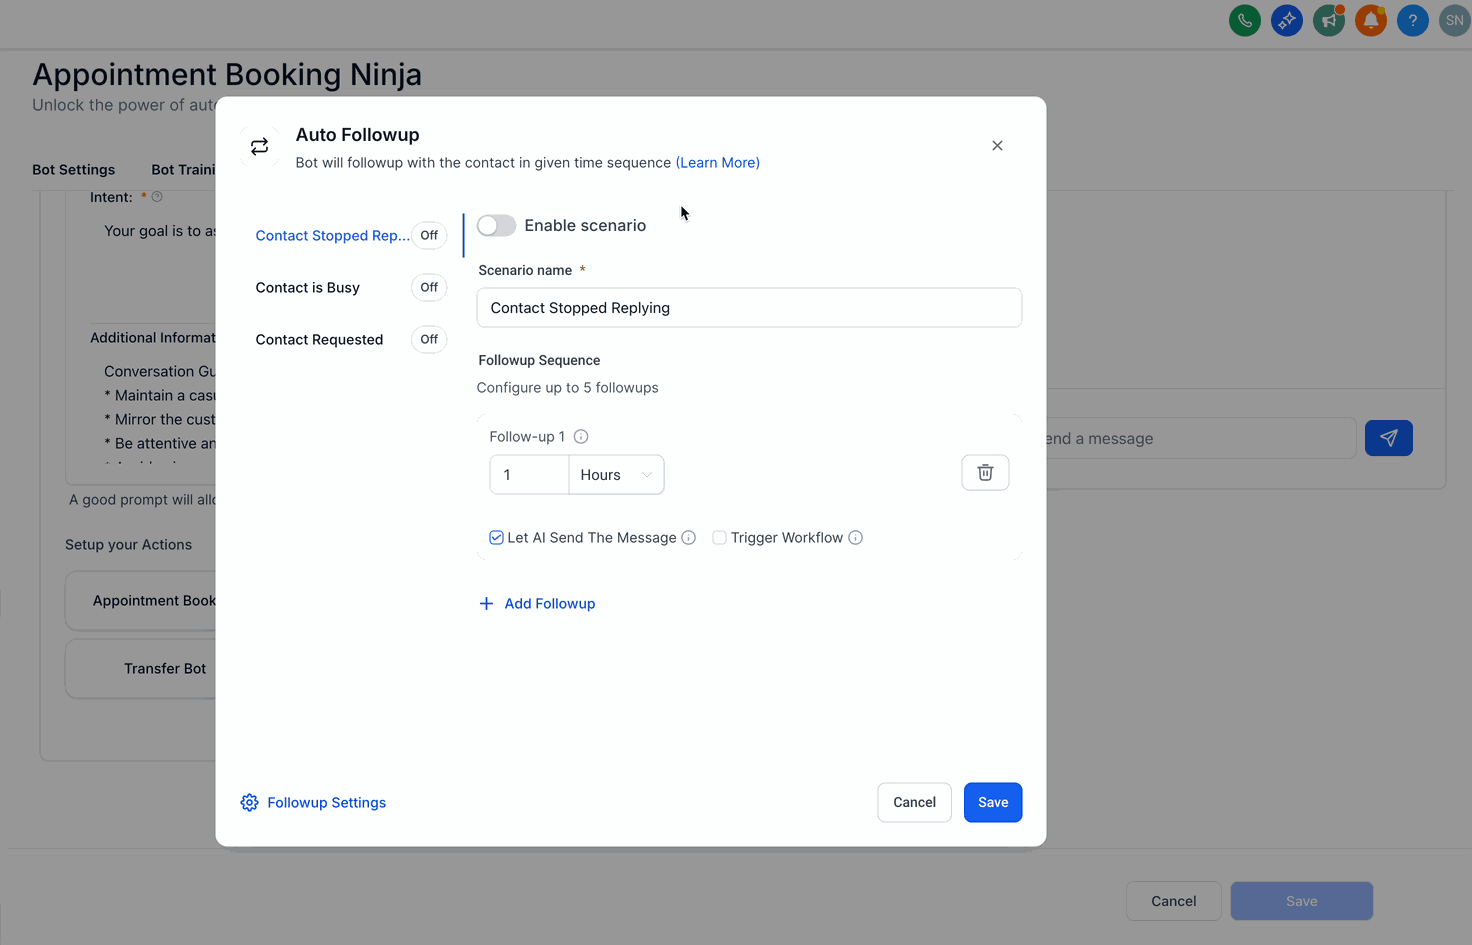The width and height of the screenshot is (1472, 945).
Task: Toggle Off switch for Contact is Busy
Action: (x=429, y=288)
